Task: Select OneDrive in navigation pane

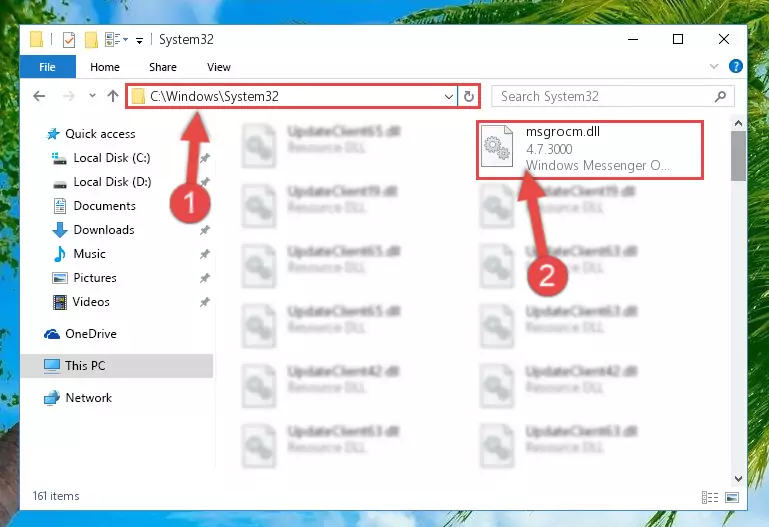Action: tap(91, 334)
